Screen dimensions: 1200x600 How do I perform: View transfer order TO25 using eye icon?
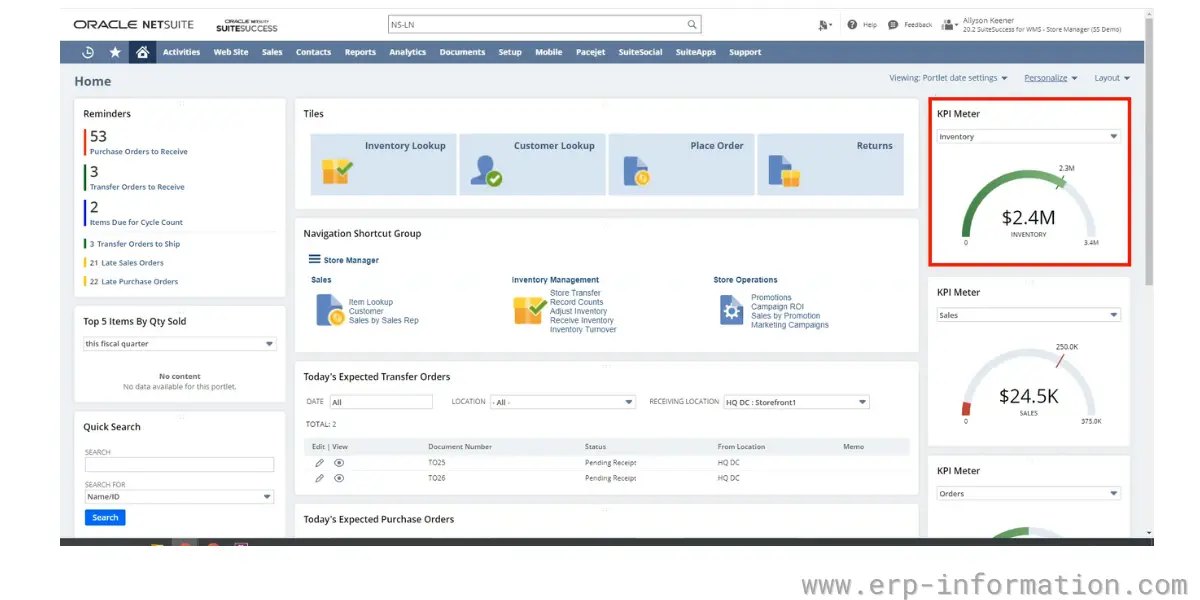339,463
